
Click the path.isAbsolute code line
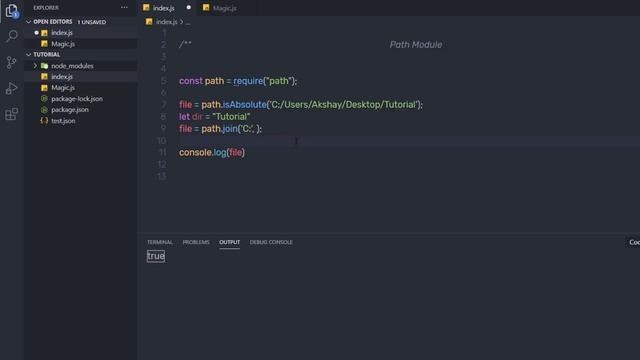(x=301, y=104)
